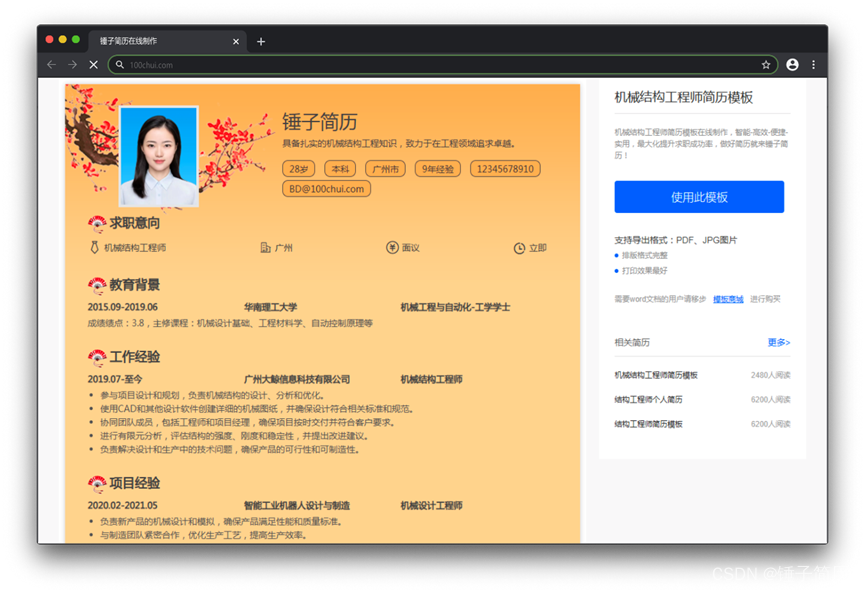Click the fan icon beside 工作经验
The height and width of the screenshot is (593, 865).
pos(97,357)
